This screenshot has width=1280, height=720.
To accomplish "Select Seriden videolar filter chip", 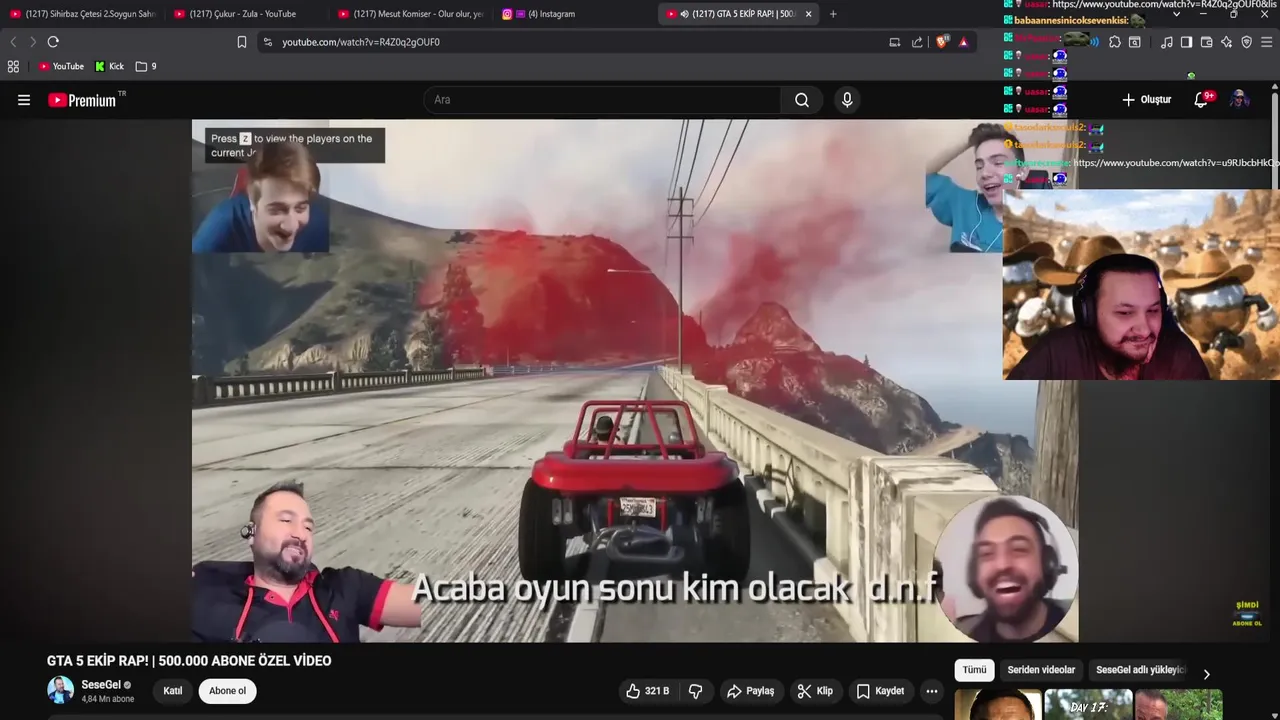I will tap(1041, 670).
